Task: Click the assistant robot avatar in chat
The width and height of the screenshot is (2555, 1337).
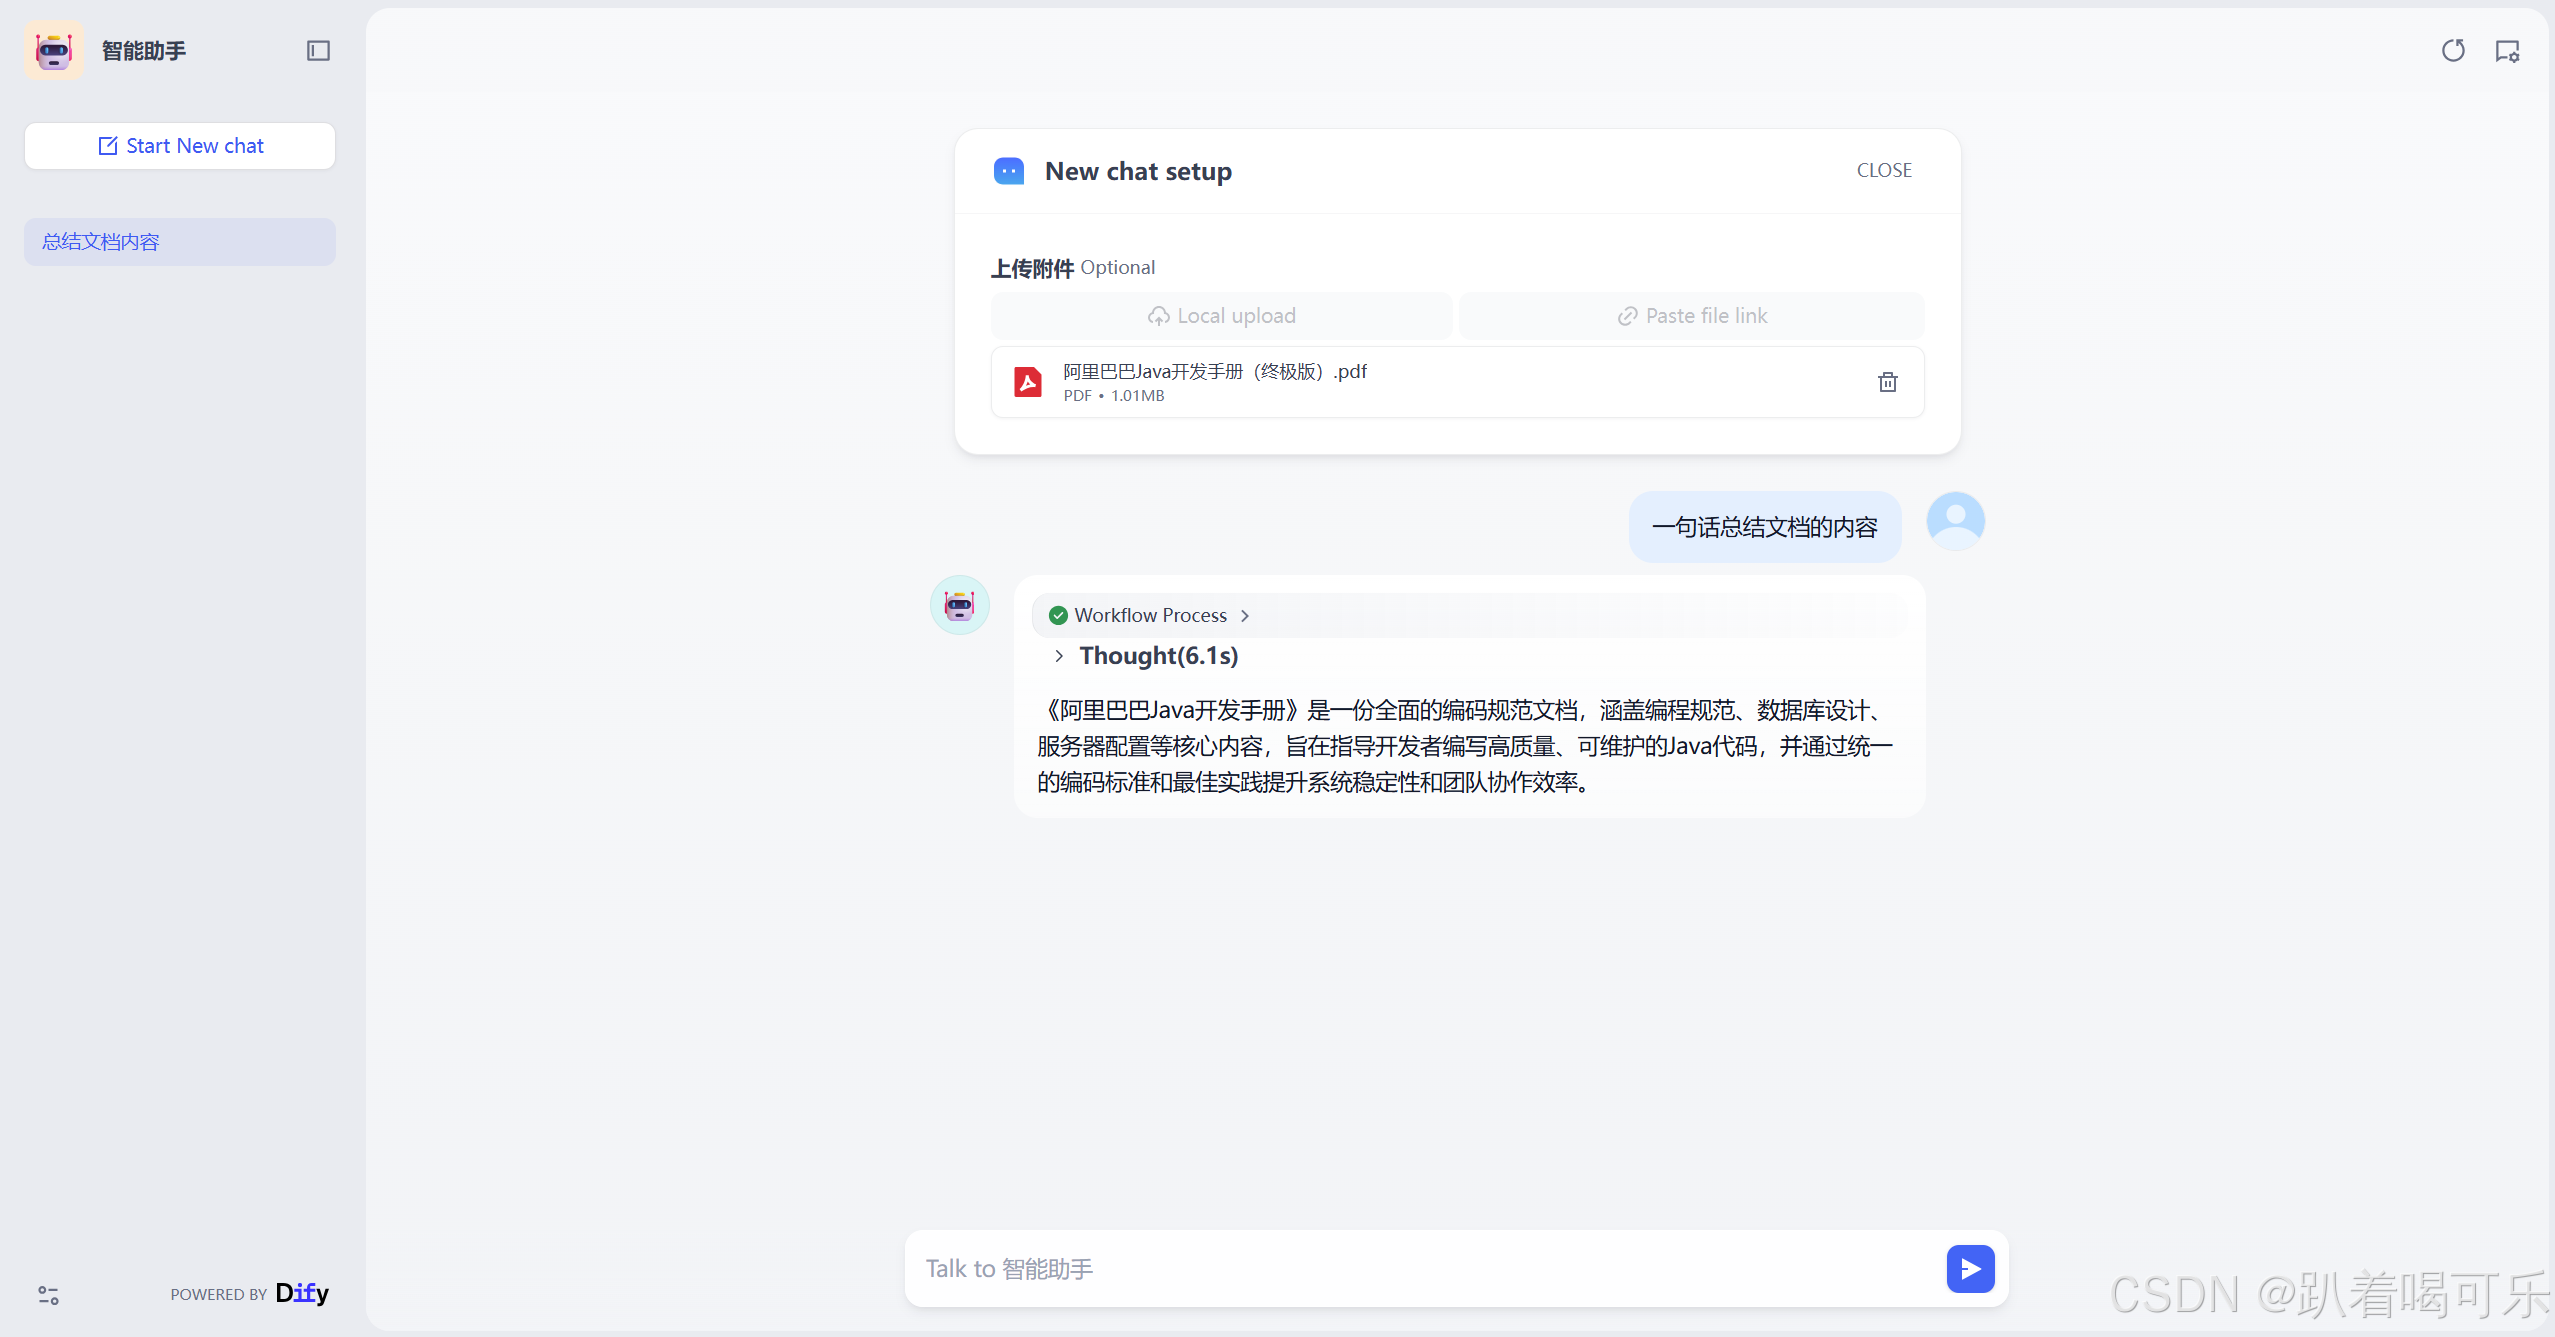Action: pyautogui.click(x=959, y=605)
